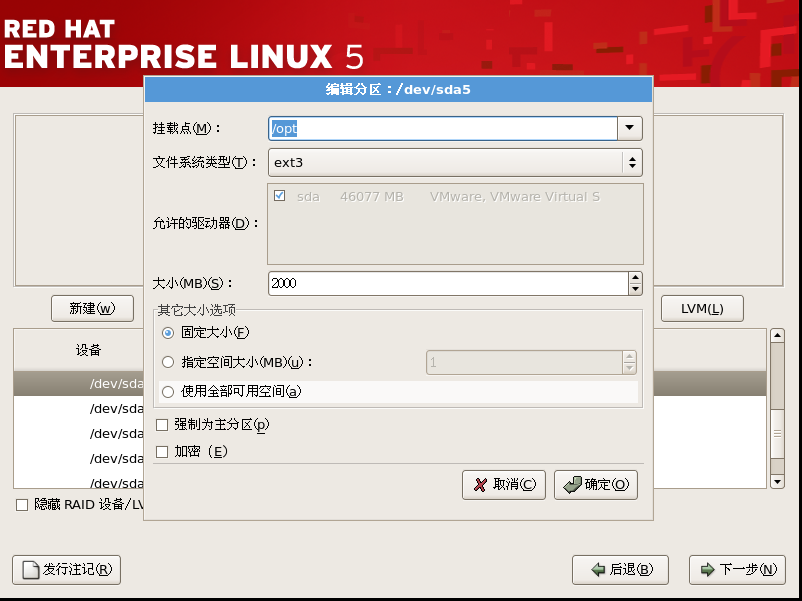Click the partition list scrollbar up arrow
Screen dimensions: 802x601
(x=777, y=336)
